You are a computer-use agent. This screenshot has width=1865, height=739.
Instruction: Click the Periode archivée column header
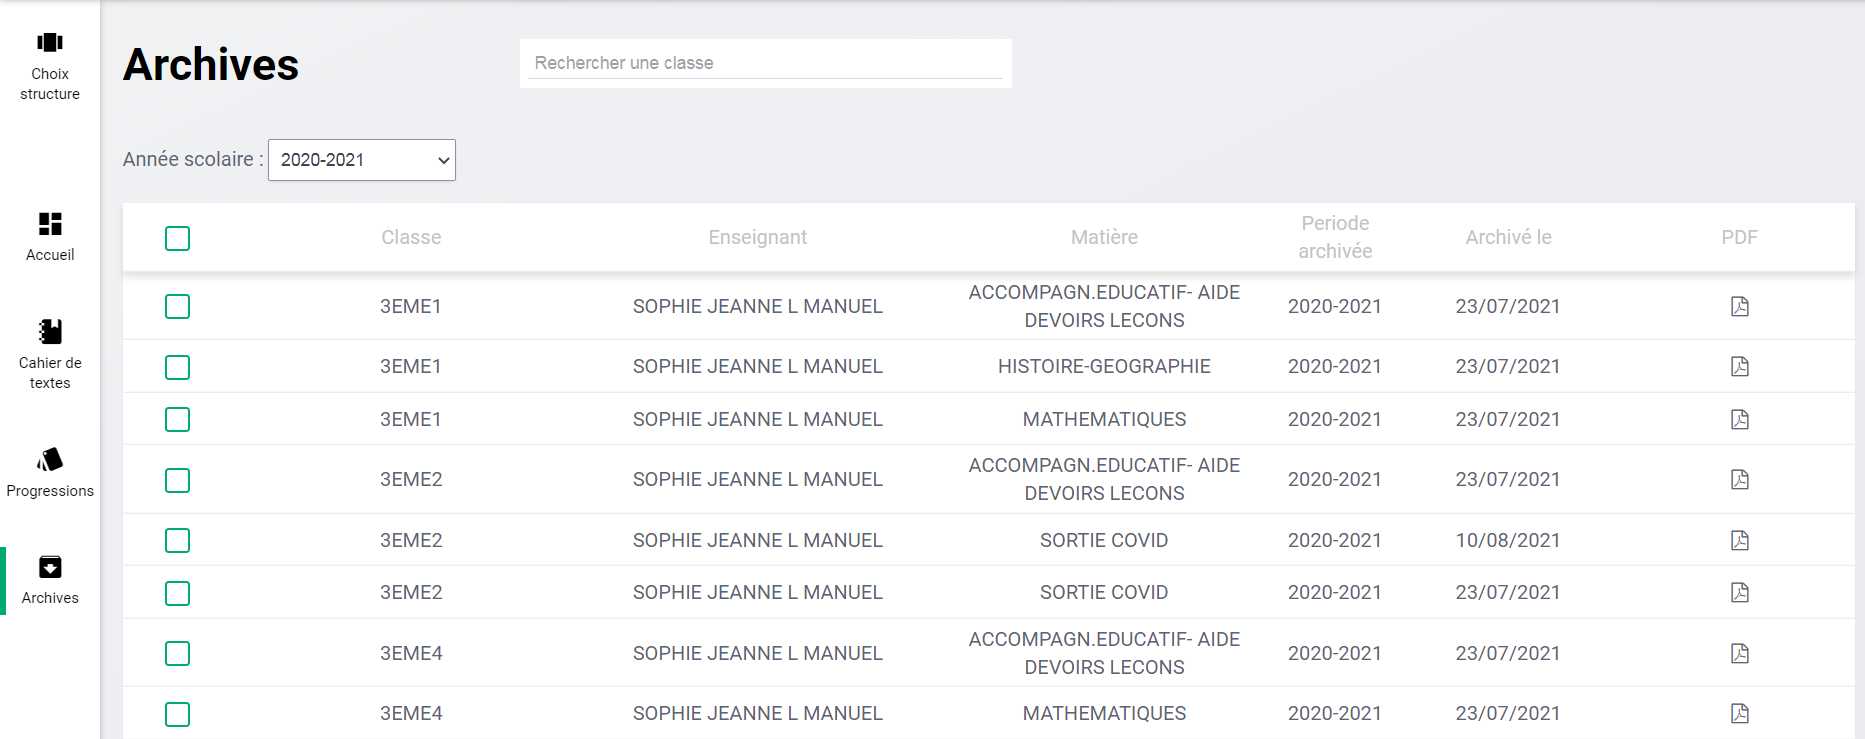pyautogui.click(x=1335, y=237)
